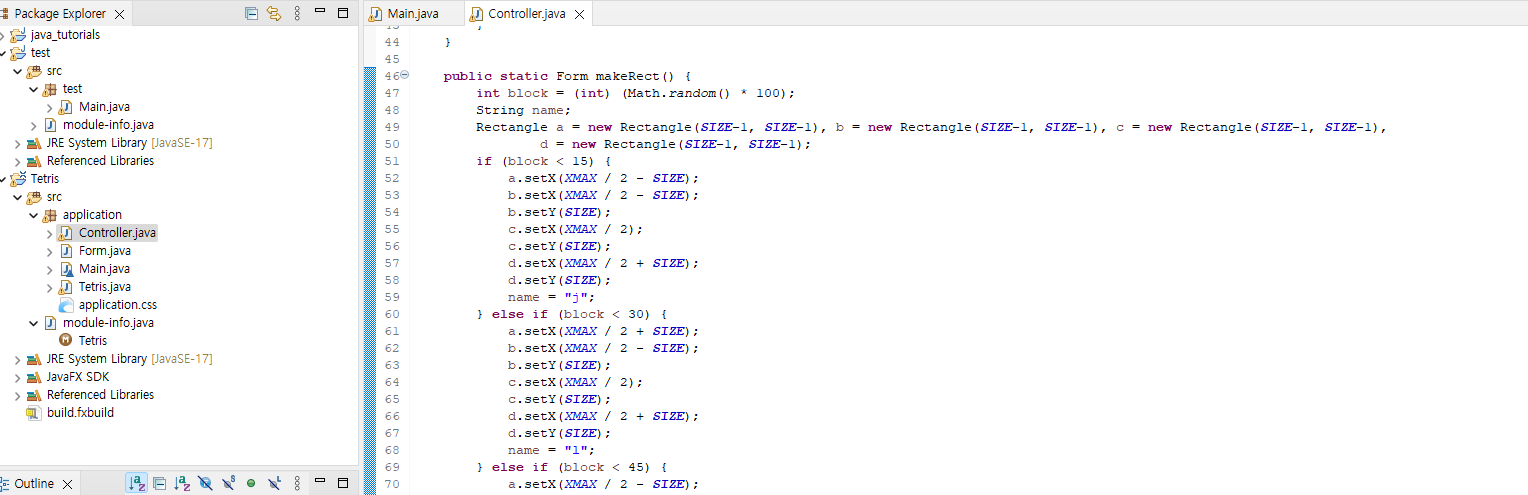Toggle Hide Local Types in Outline
Viewport: 1528px width, 495px height.
pyautogui.click(x=274, y=483)
